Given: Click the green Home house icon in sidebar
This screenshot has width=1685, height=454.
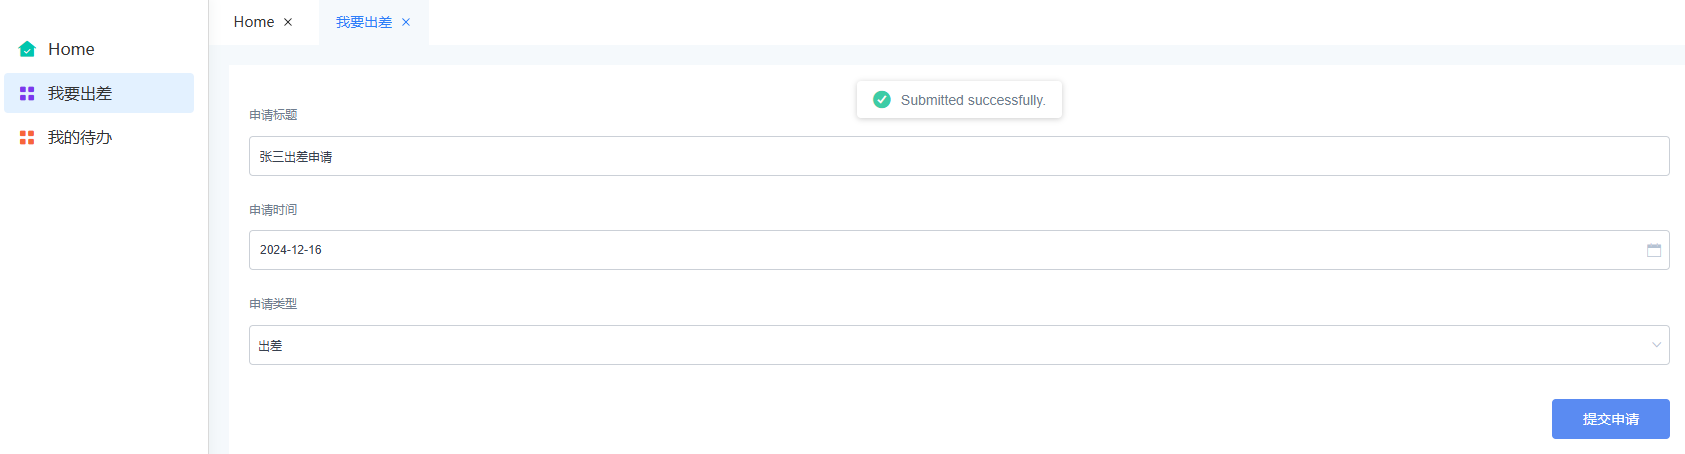Looking at the screenshot, I should coord(27,49).
